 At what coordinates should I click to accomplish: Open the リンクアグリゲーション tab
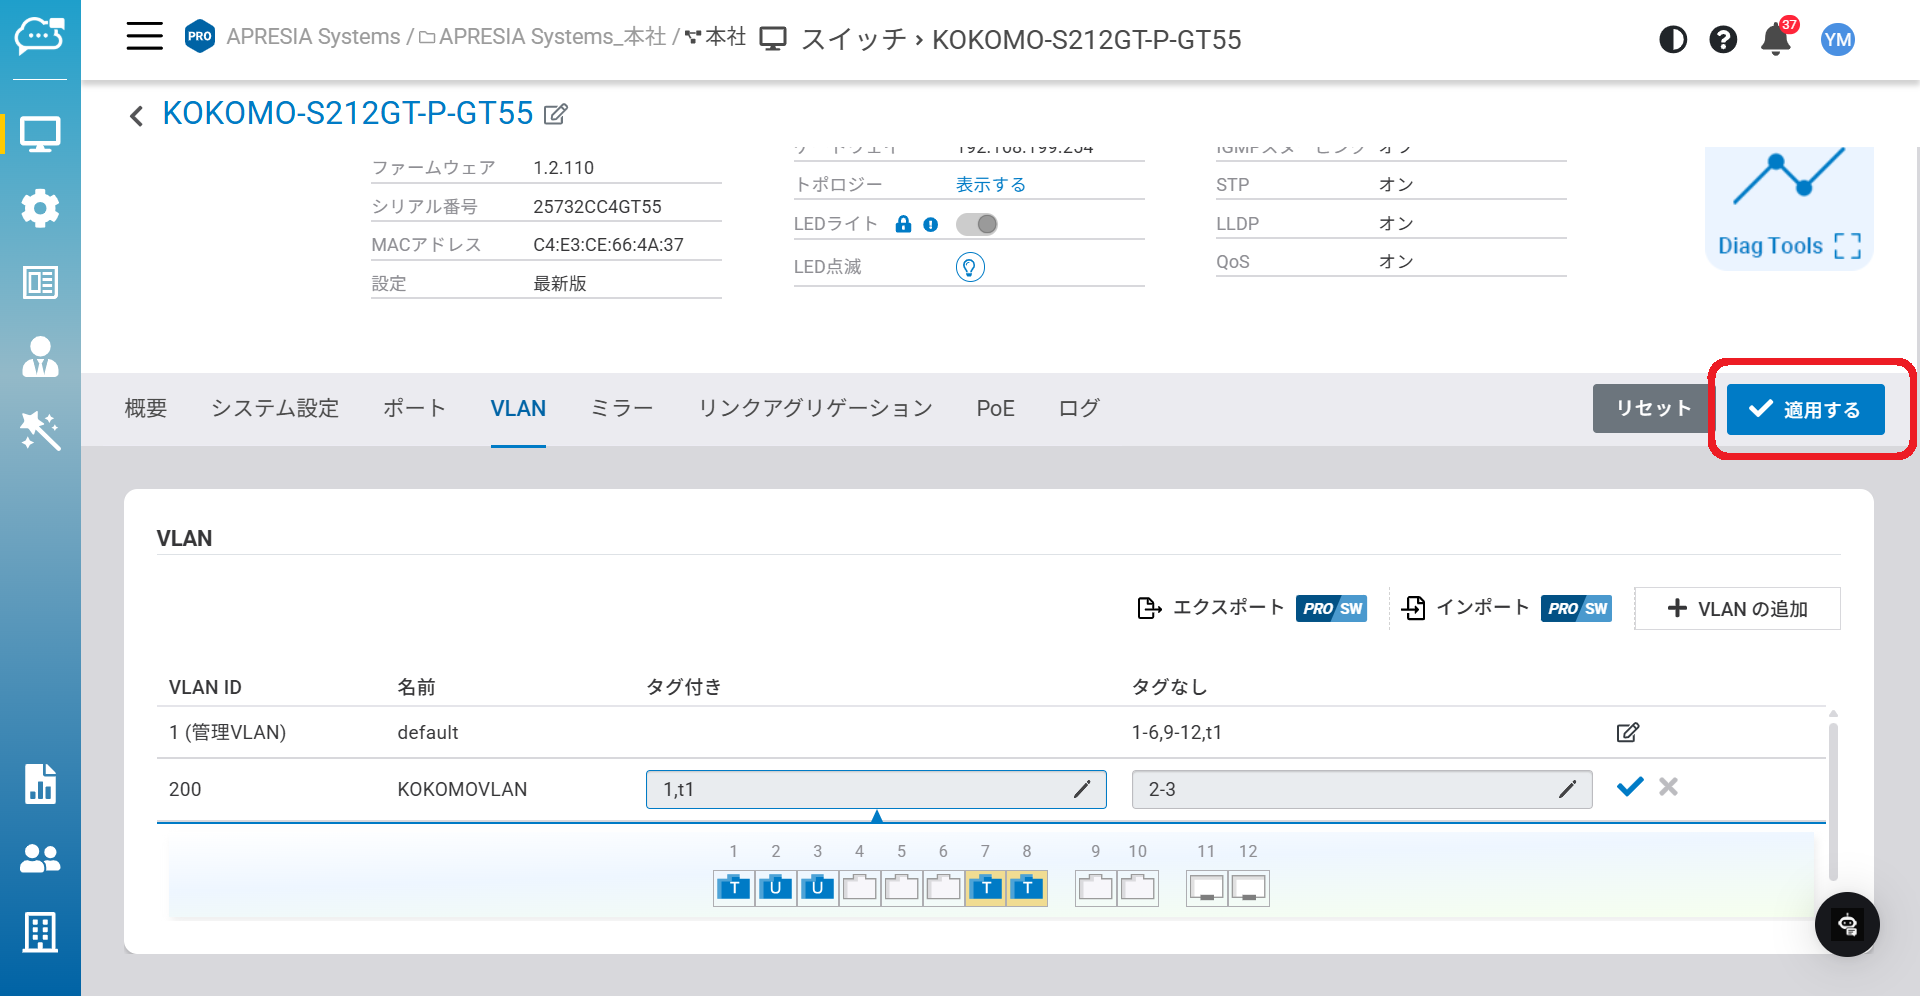(x=815, y=409)
